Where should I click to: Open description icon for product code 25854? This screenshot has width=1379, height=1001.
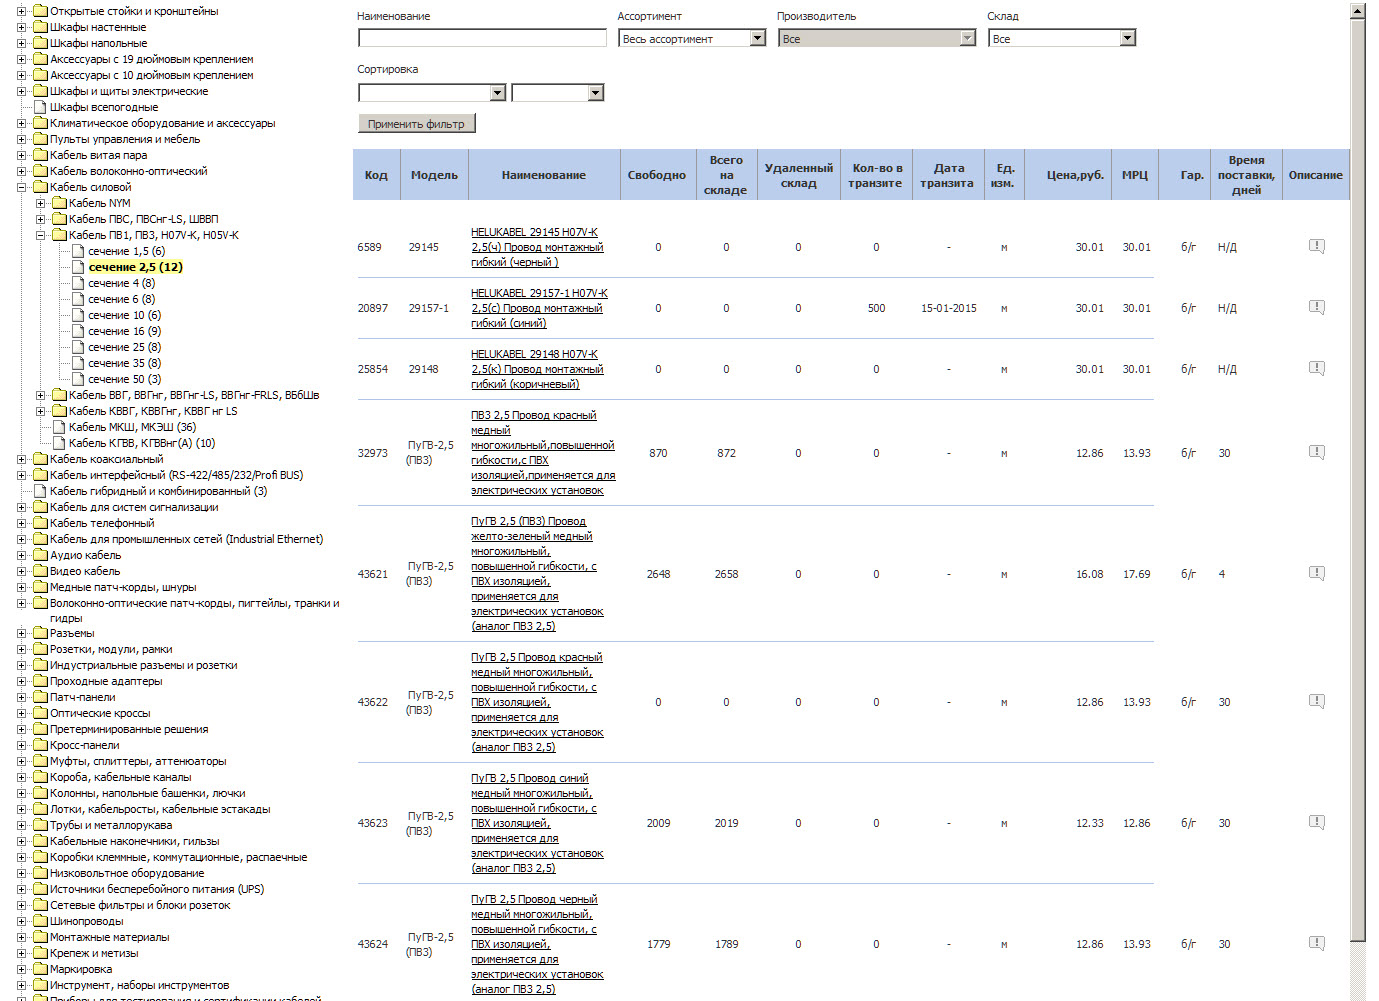click(1316, 368)
